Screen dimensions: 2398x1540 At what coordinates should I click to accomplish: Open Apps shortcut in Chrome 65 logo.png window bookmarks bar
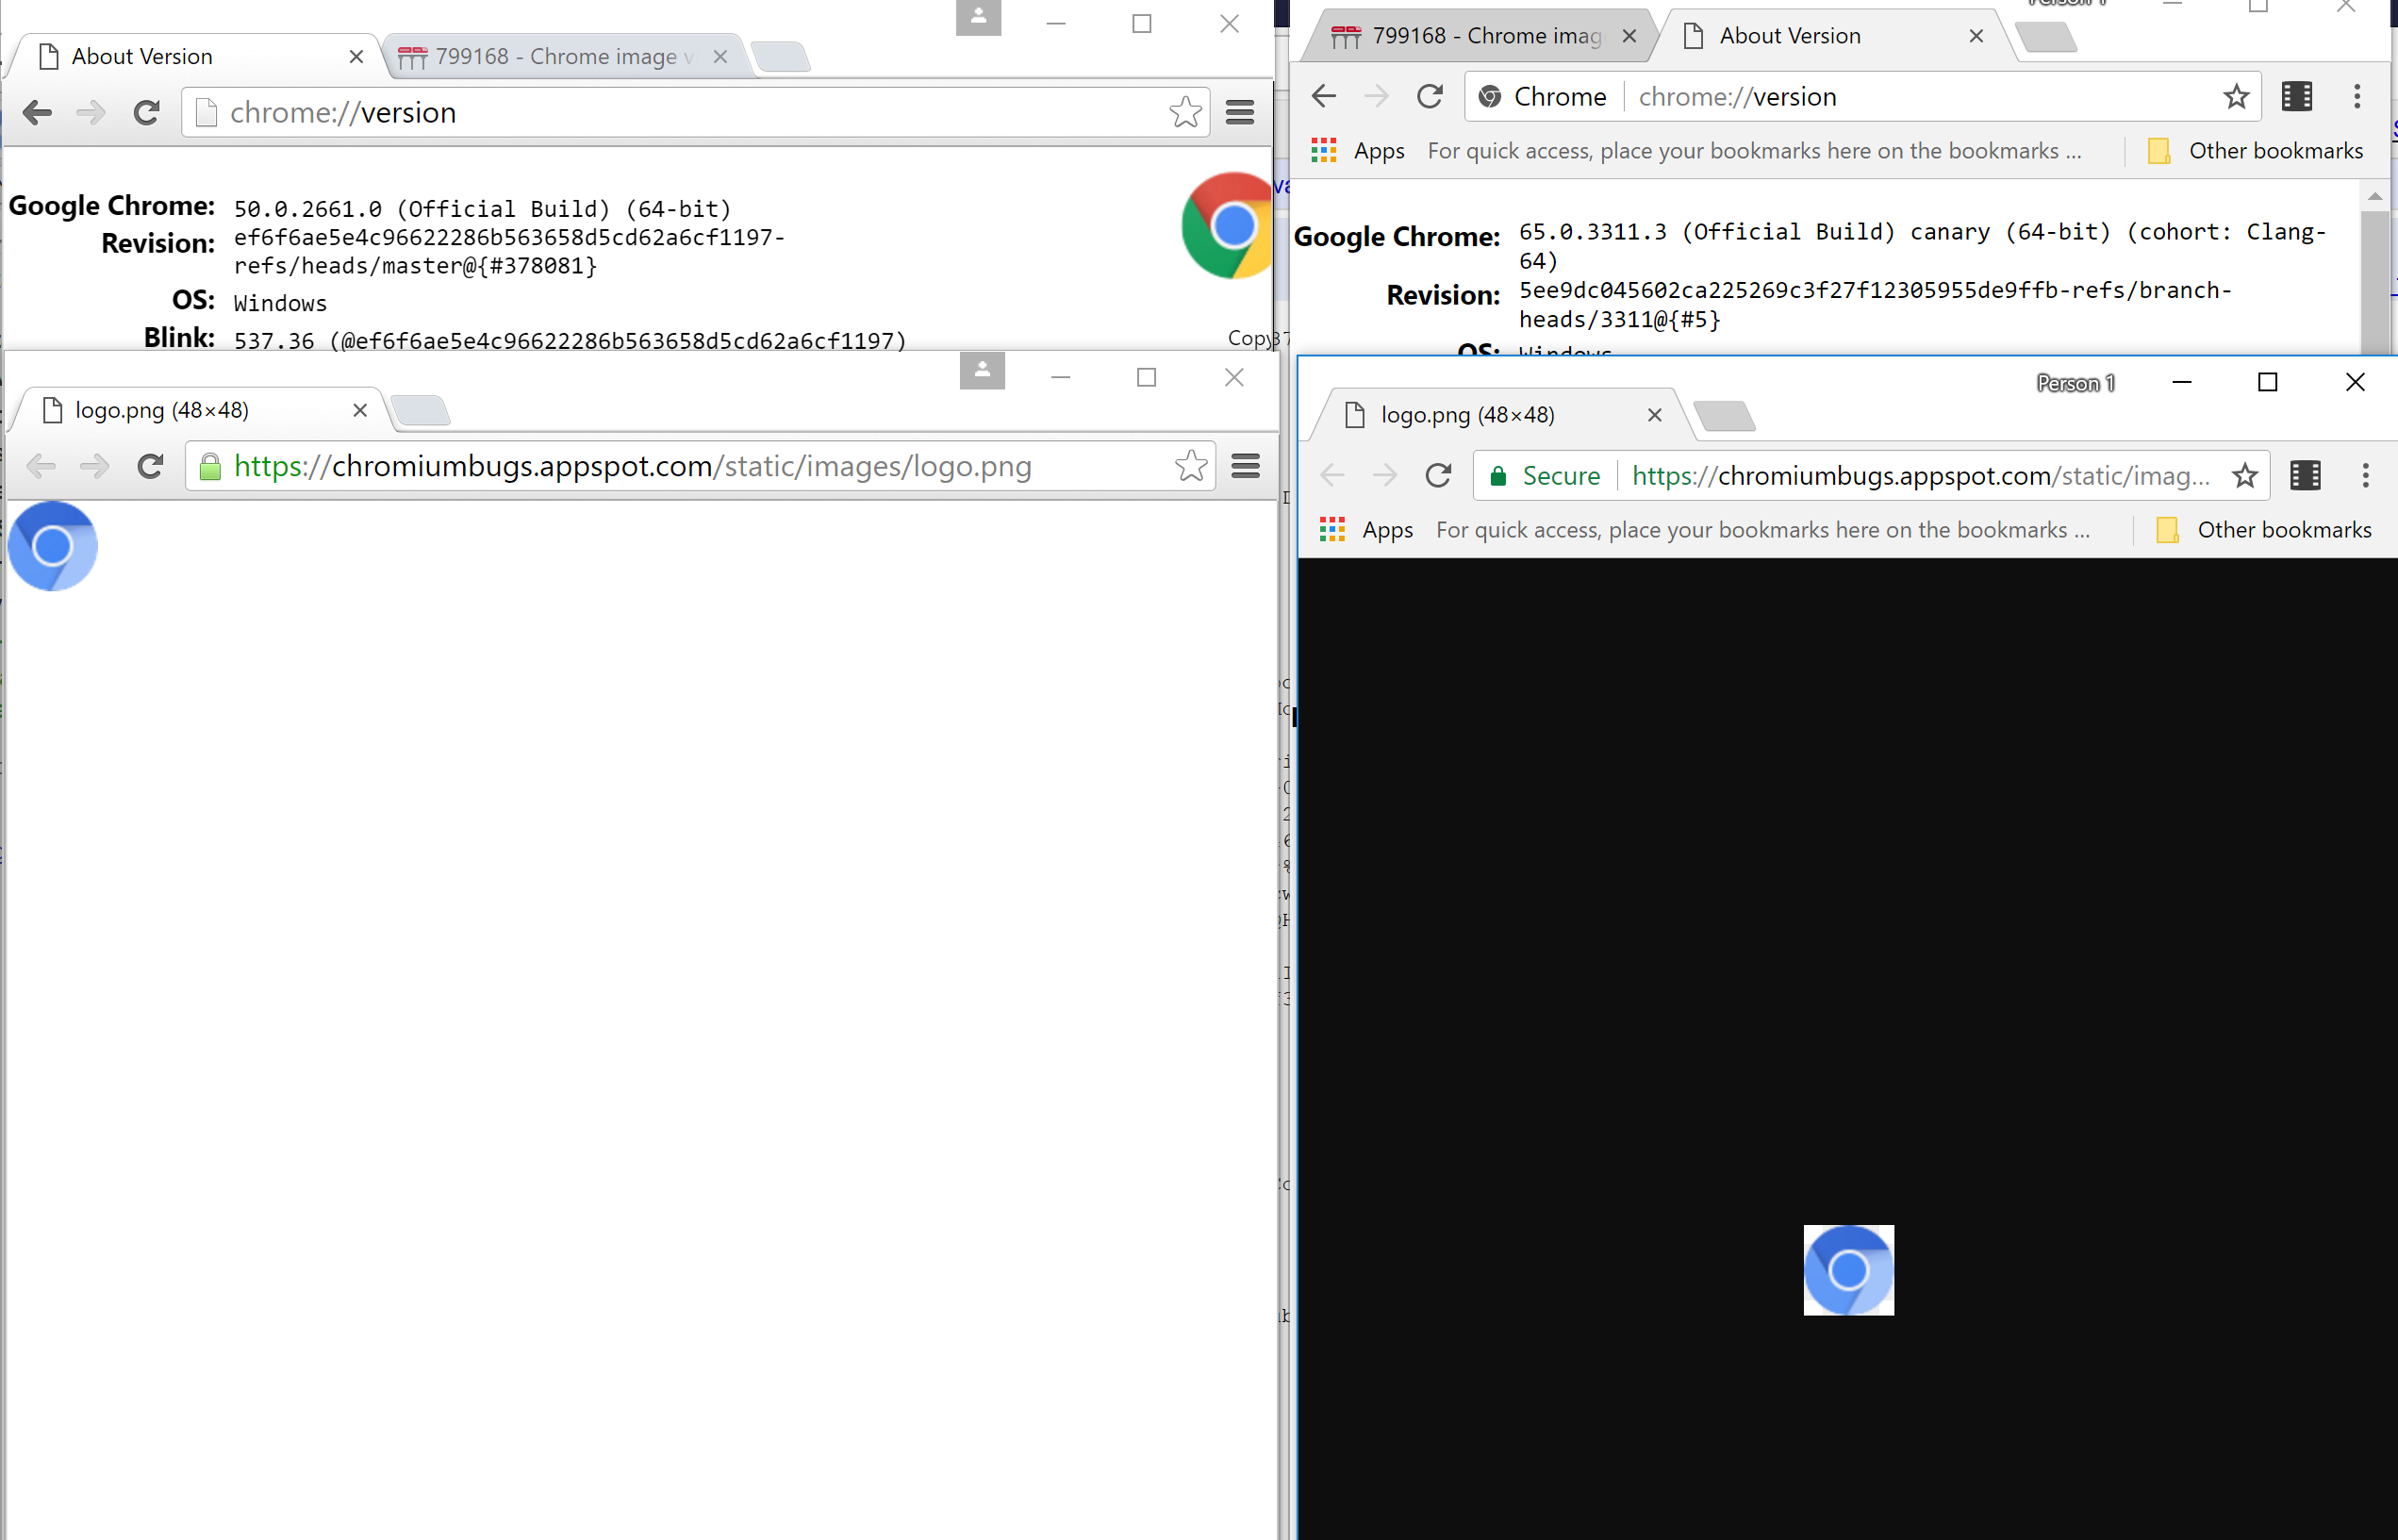click(1366, 530)
